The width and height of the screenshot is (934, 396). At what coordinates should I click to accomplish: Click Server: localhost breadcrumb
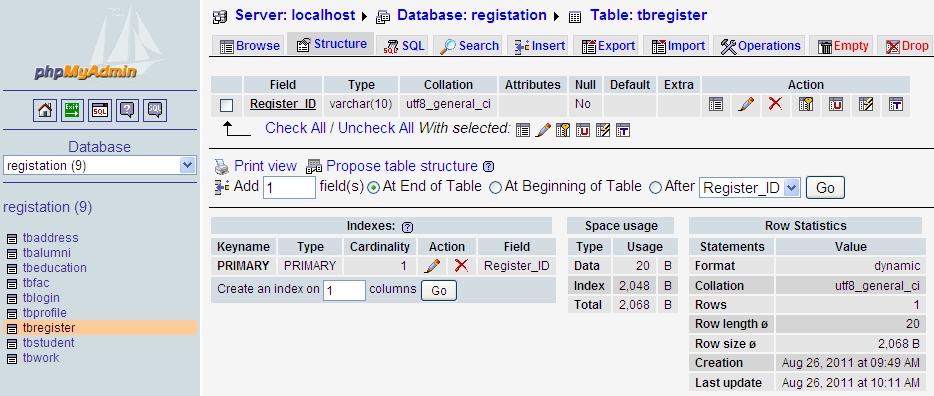click(295, 15)
